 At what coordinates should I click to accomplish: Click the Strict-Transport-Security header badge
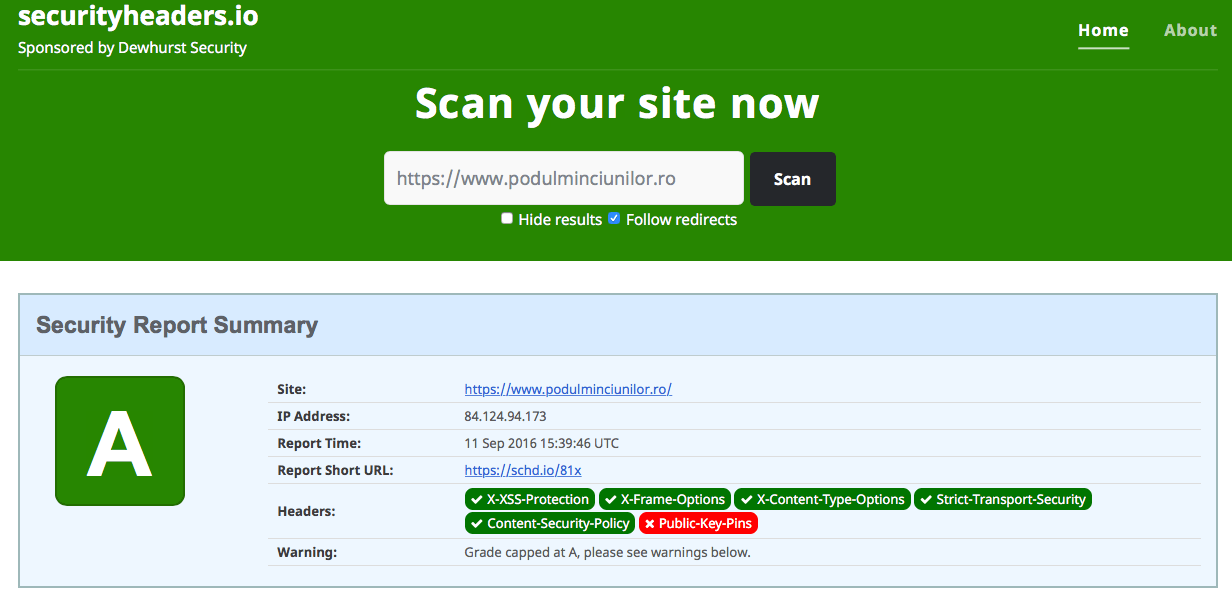click(x=1002, y=499)
